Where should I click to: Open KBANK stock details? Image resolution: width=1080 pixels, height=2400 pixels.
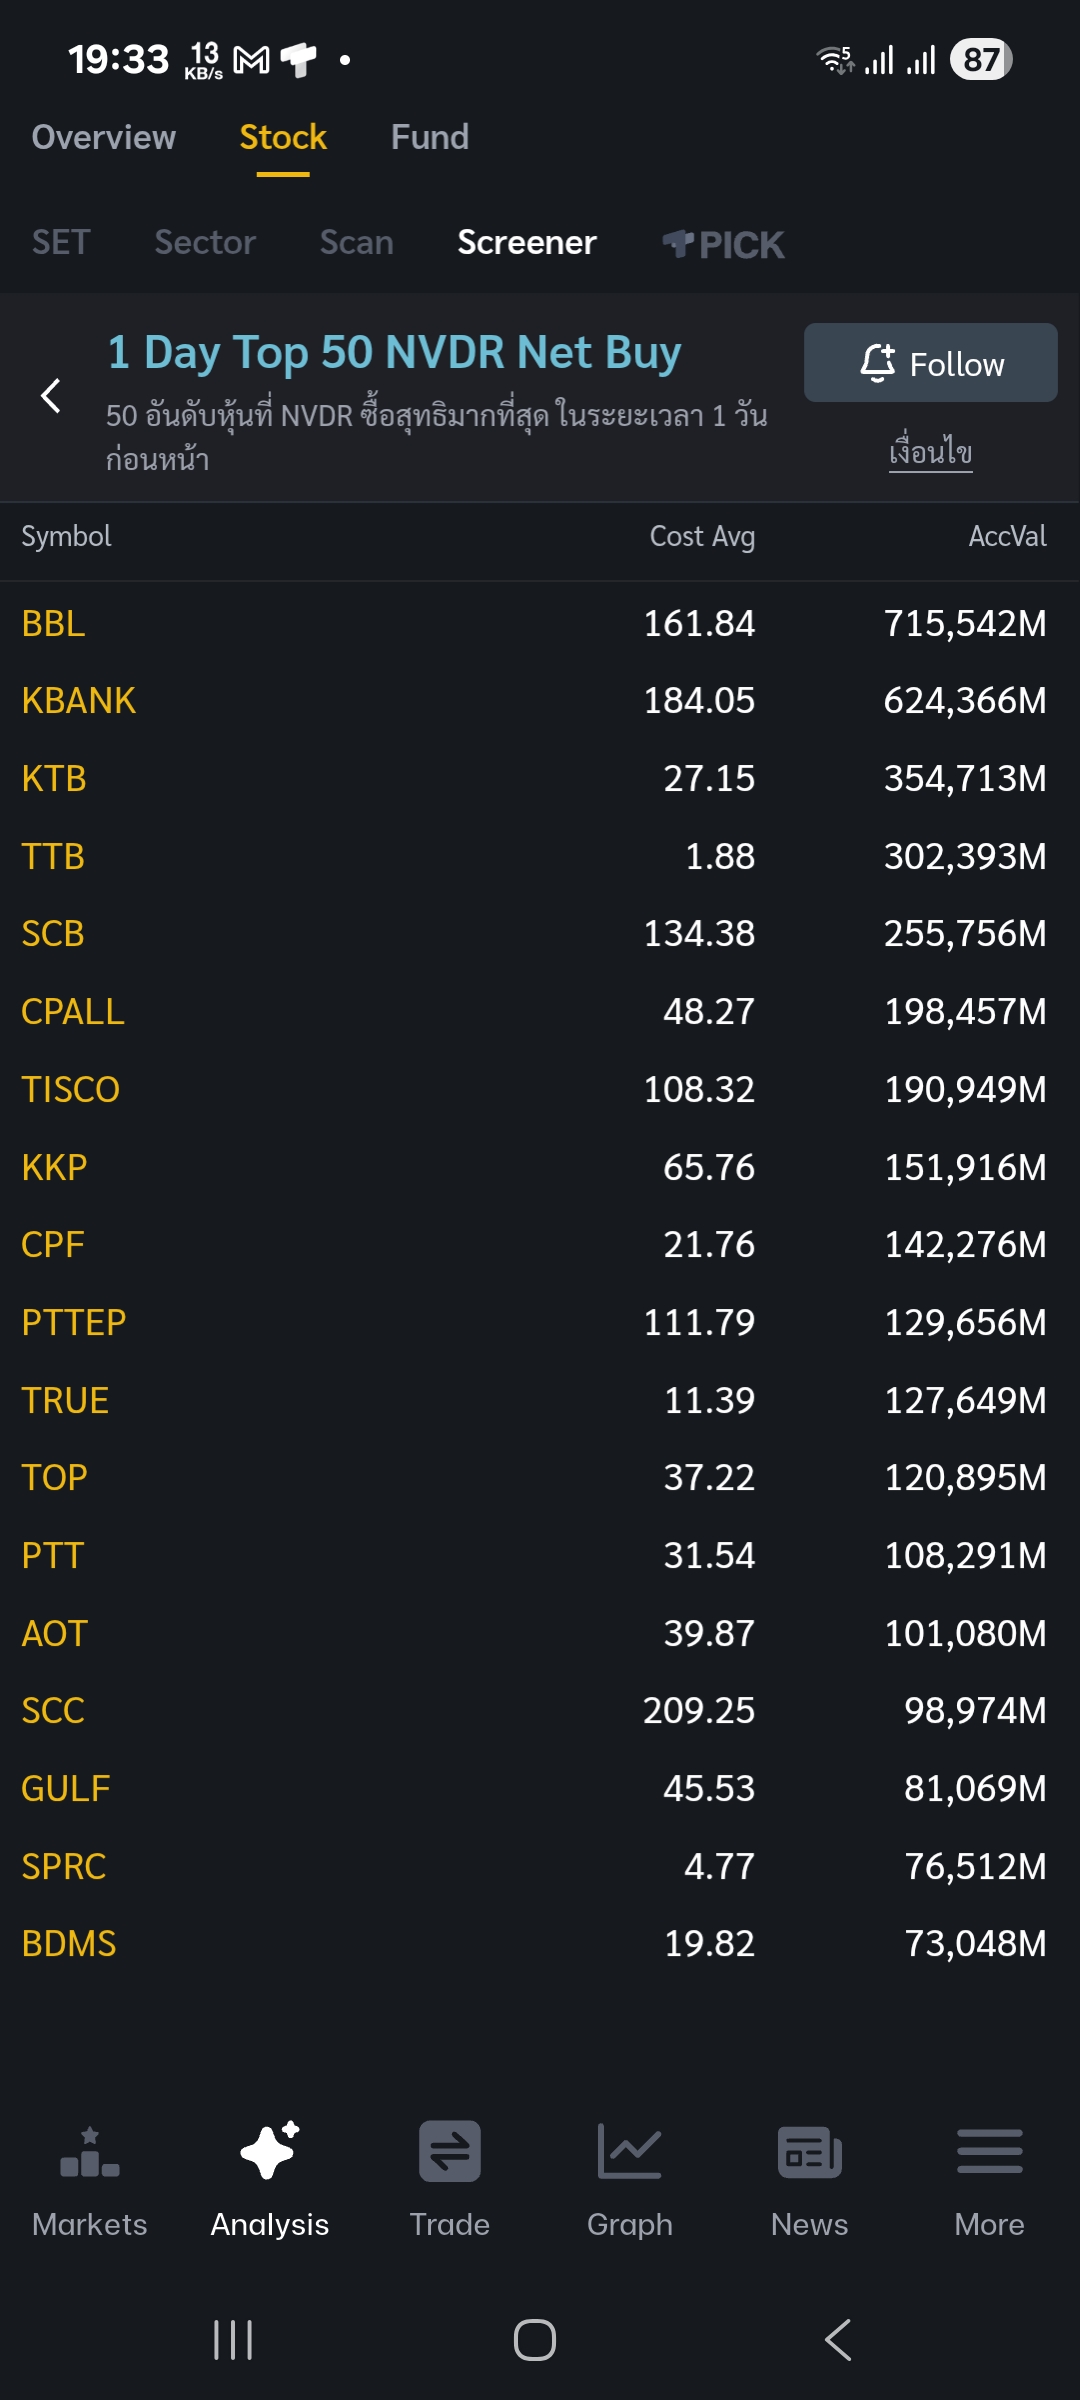(79, 700)
